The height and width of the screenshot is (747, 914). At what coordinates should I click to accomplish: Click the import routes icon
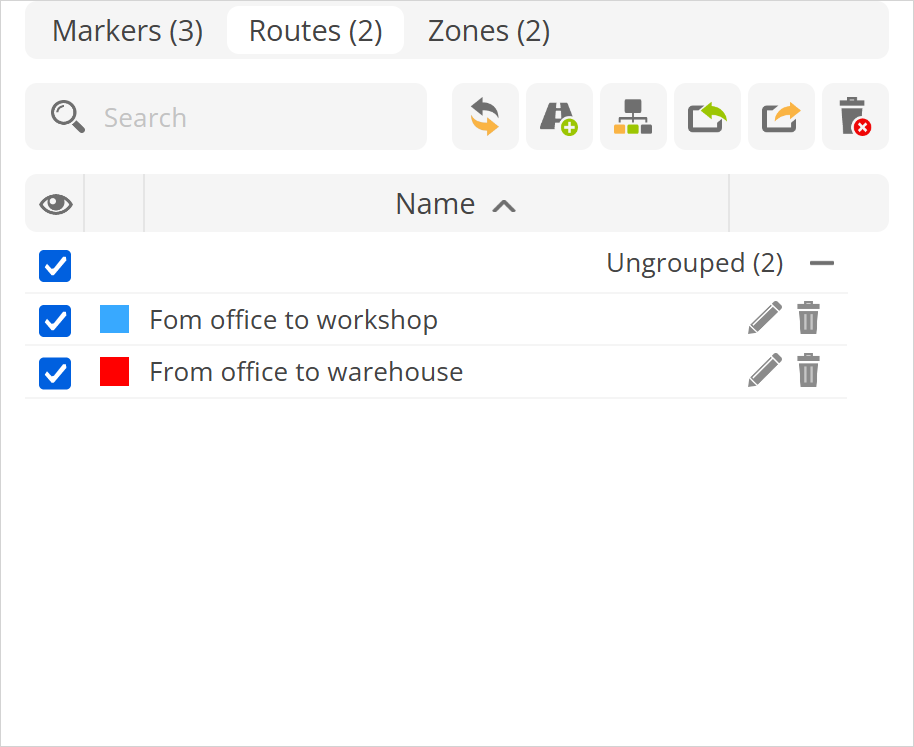707,117
